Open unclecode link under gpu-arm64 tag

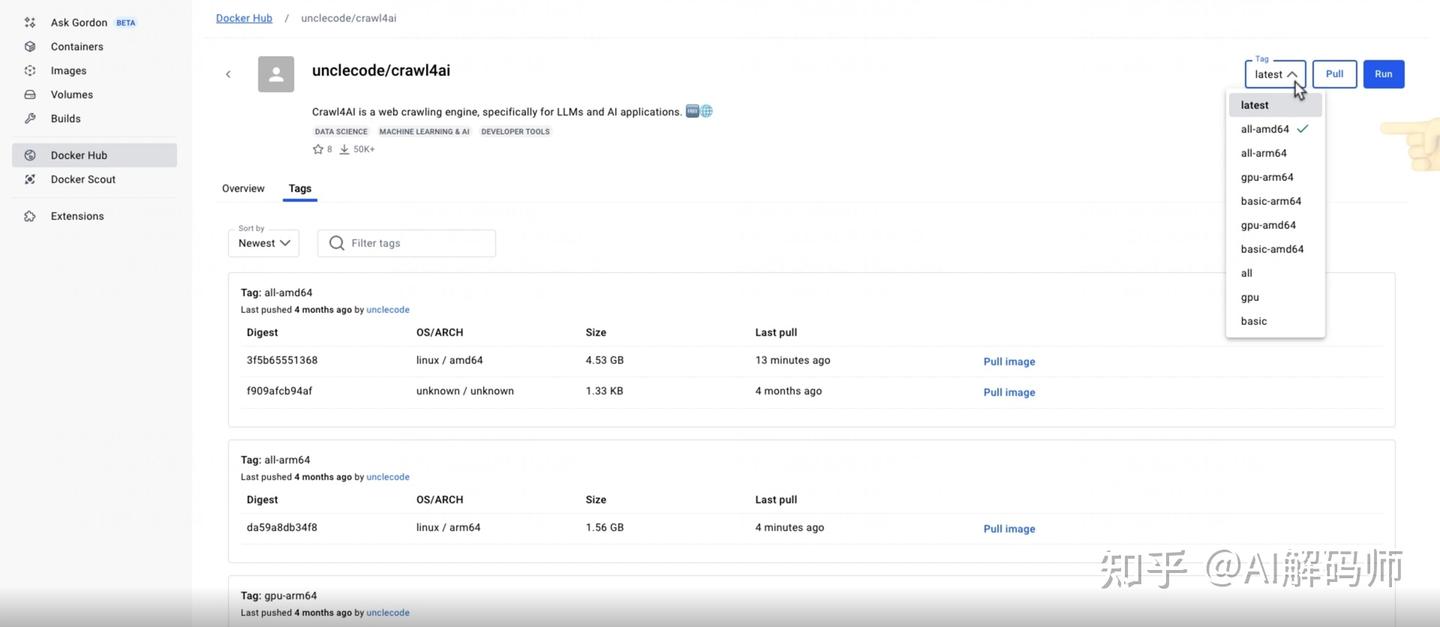(388, 613)
